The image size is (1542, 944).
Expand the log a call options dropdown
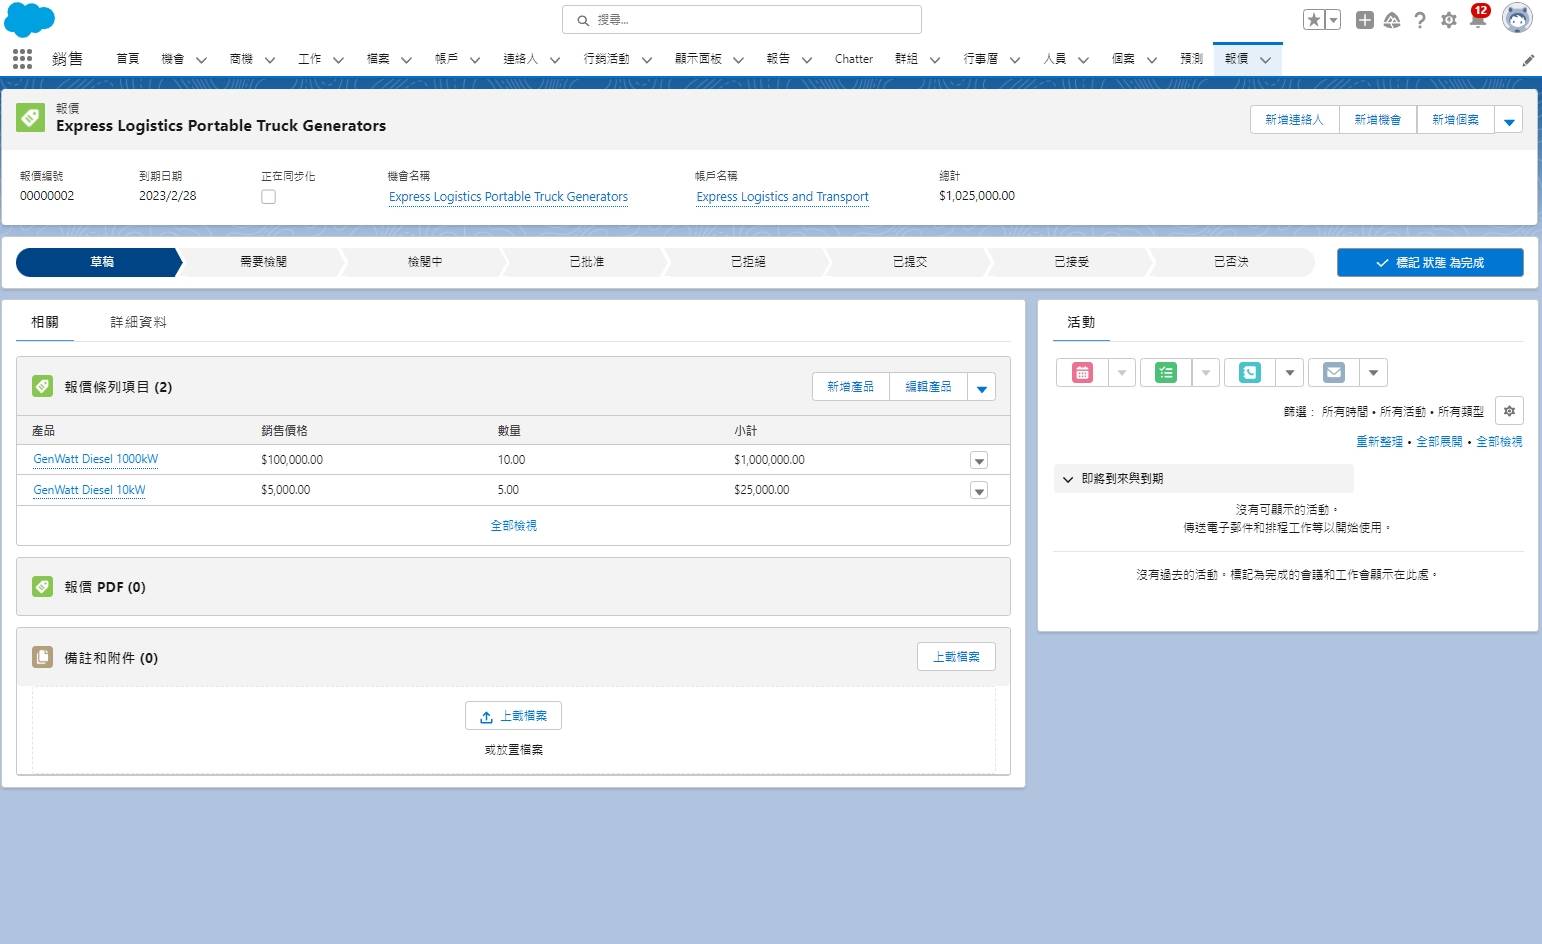[x=1290, y=373]
